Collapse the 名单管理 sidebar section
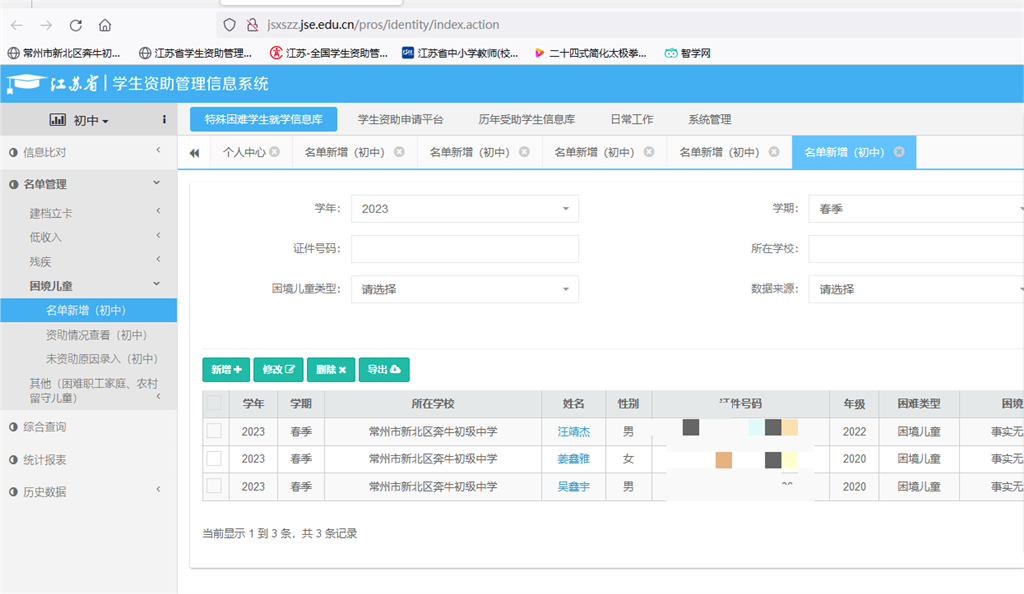The image size is (1024, 594). 88,184
